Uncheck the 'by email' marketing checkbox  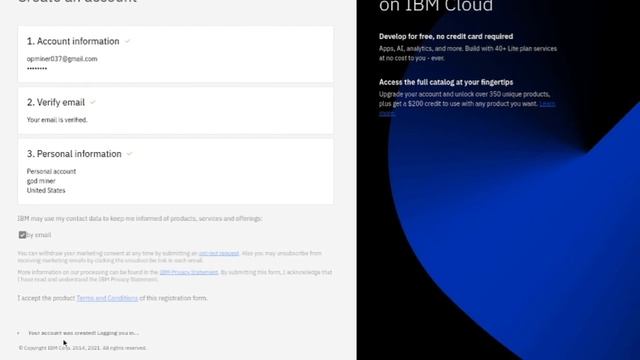point(22,235)
